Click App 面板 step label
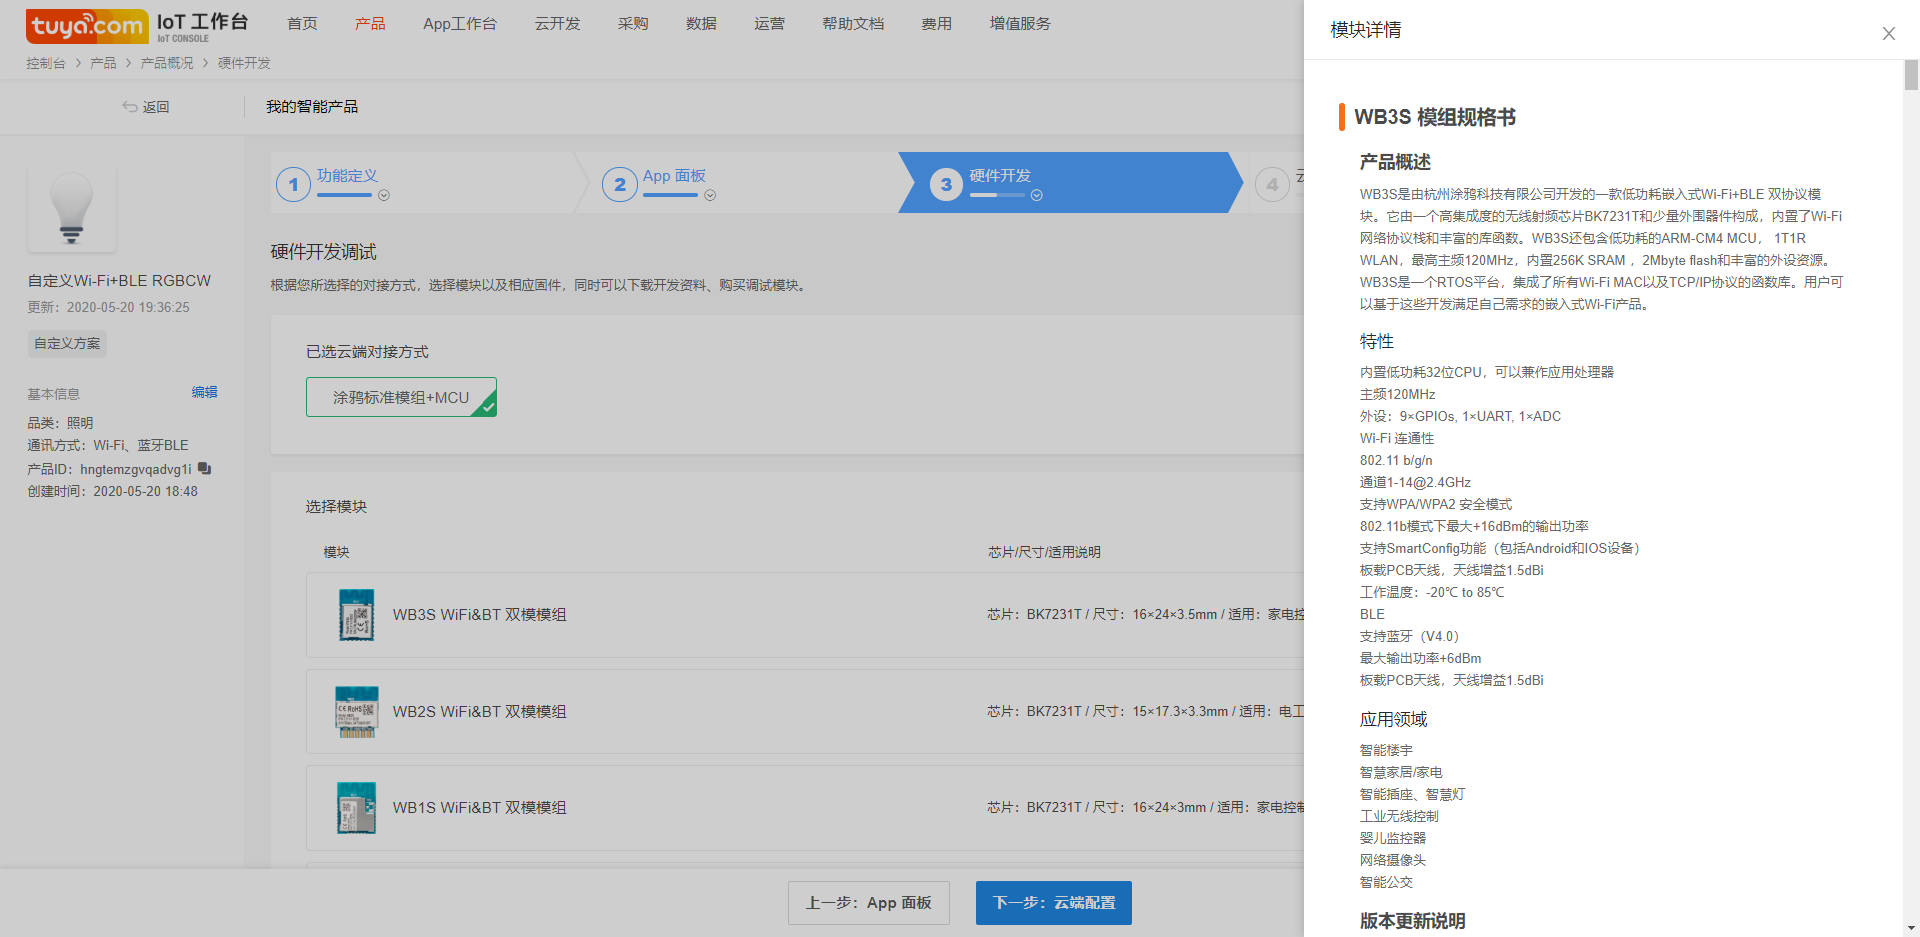The width and height of the screenshot is (1920, 937). coord(674,176)
